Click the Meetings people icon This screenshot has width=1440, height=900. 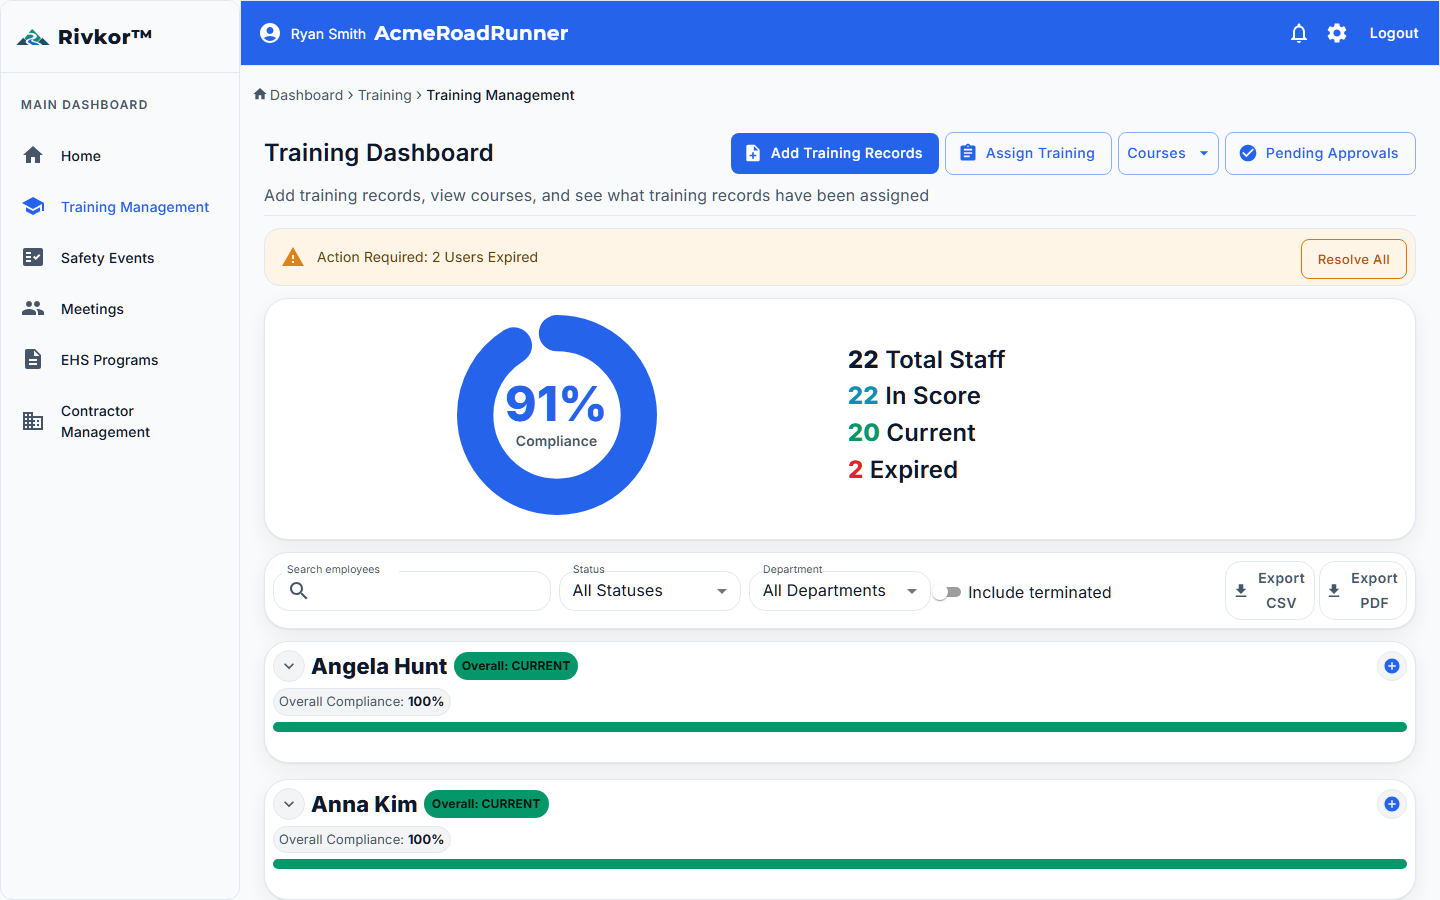33,308
